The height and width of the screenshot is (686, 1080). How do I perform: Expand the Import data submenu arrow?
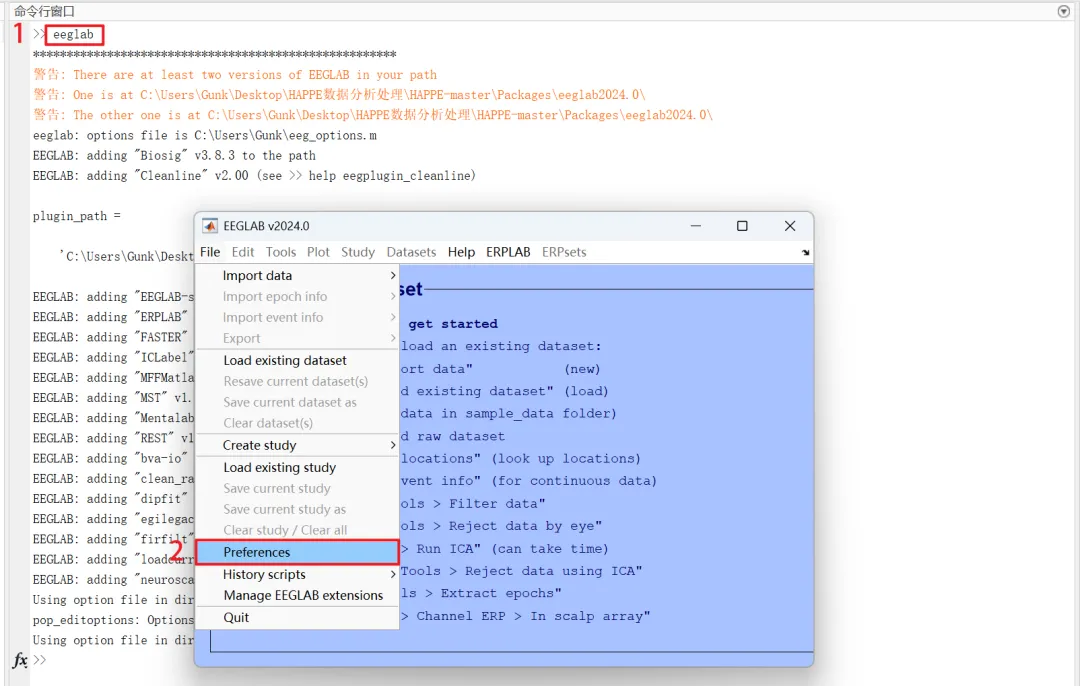pyautogui.click(x=393, y=276)
